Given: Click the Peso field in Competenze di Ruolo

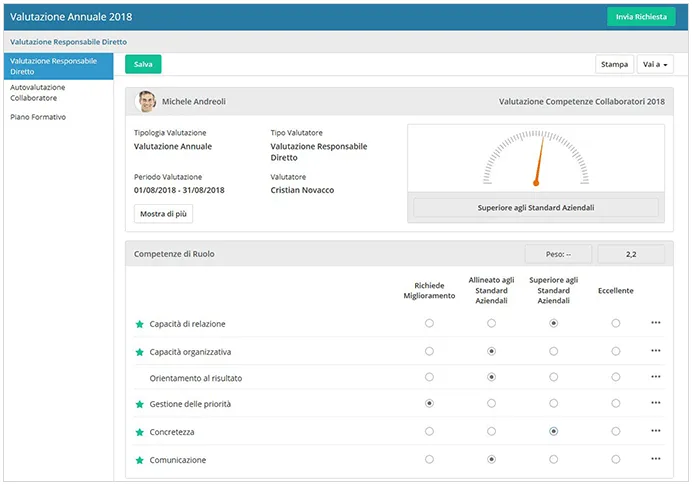Looking at the screenshot, I should click(x=558, y=254).
